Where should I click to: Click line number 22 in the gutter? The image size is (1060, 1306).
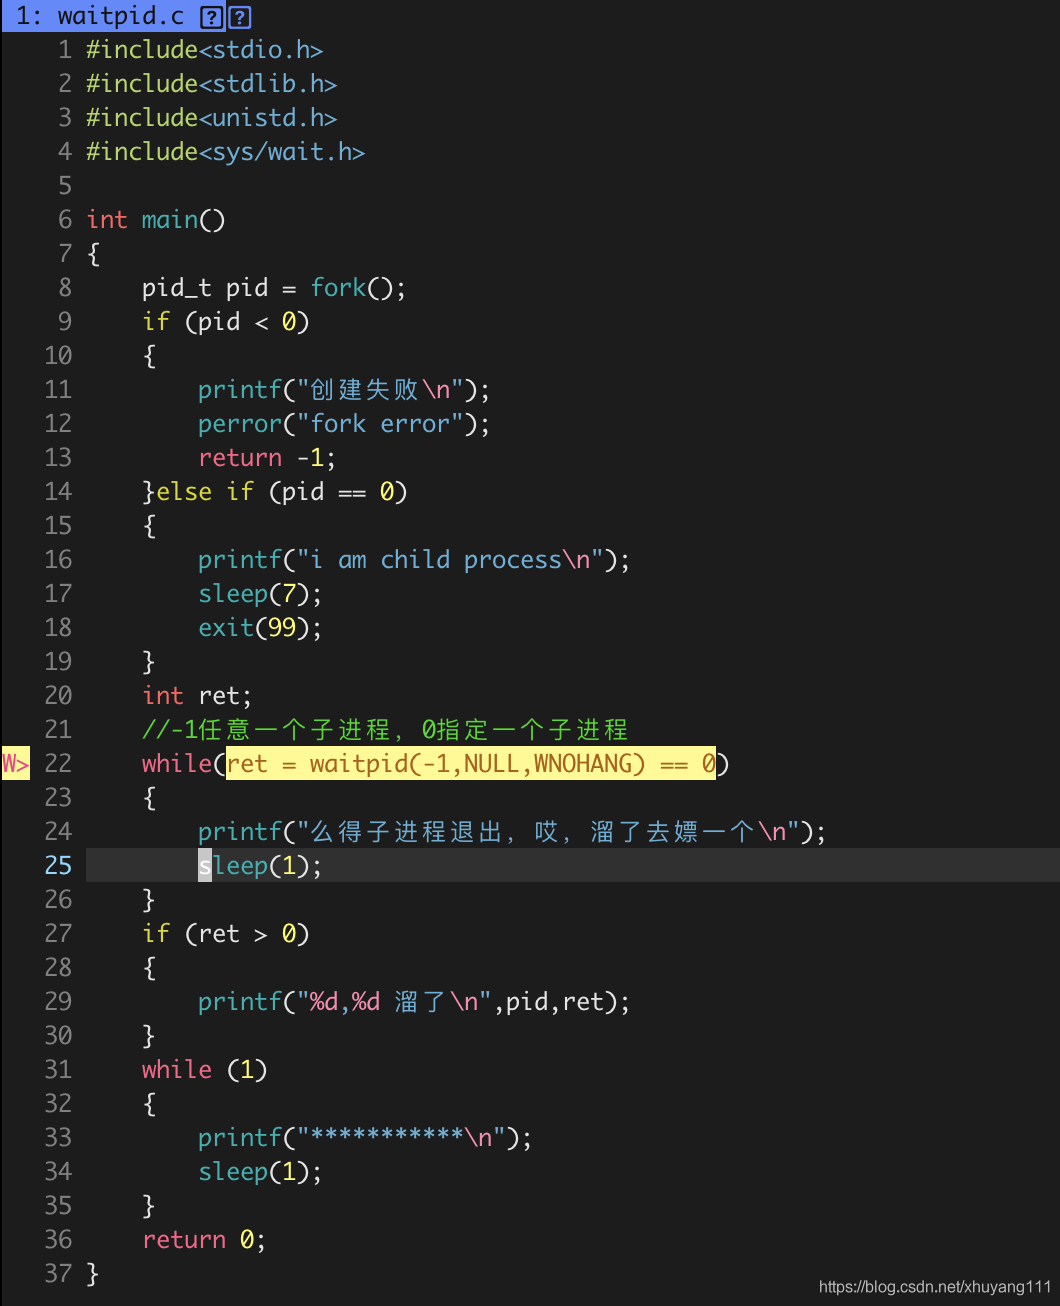point(58,764)
